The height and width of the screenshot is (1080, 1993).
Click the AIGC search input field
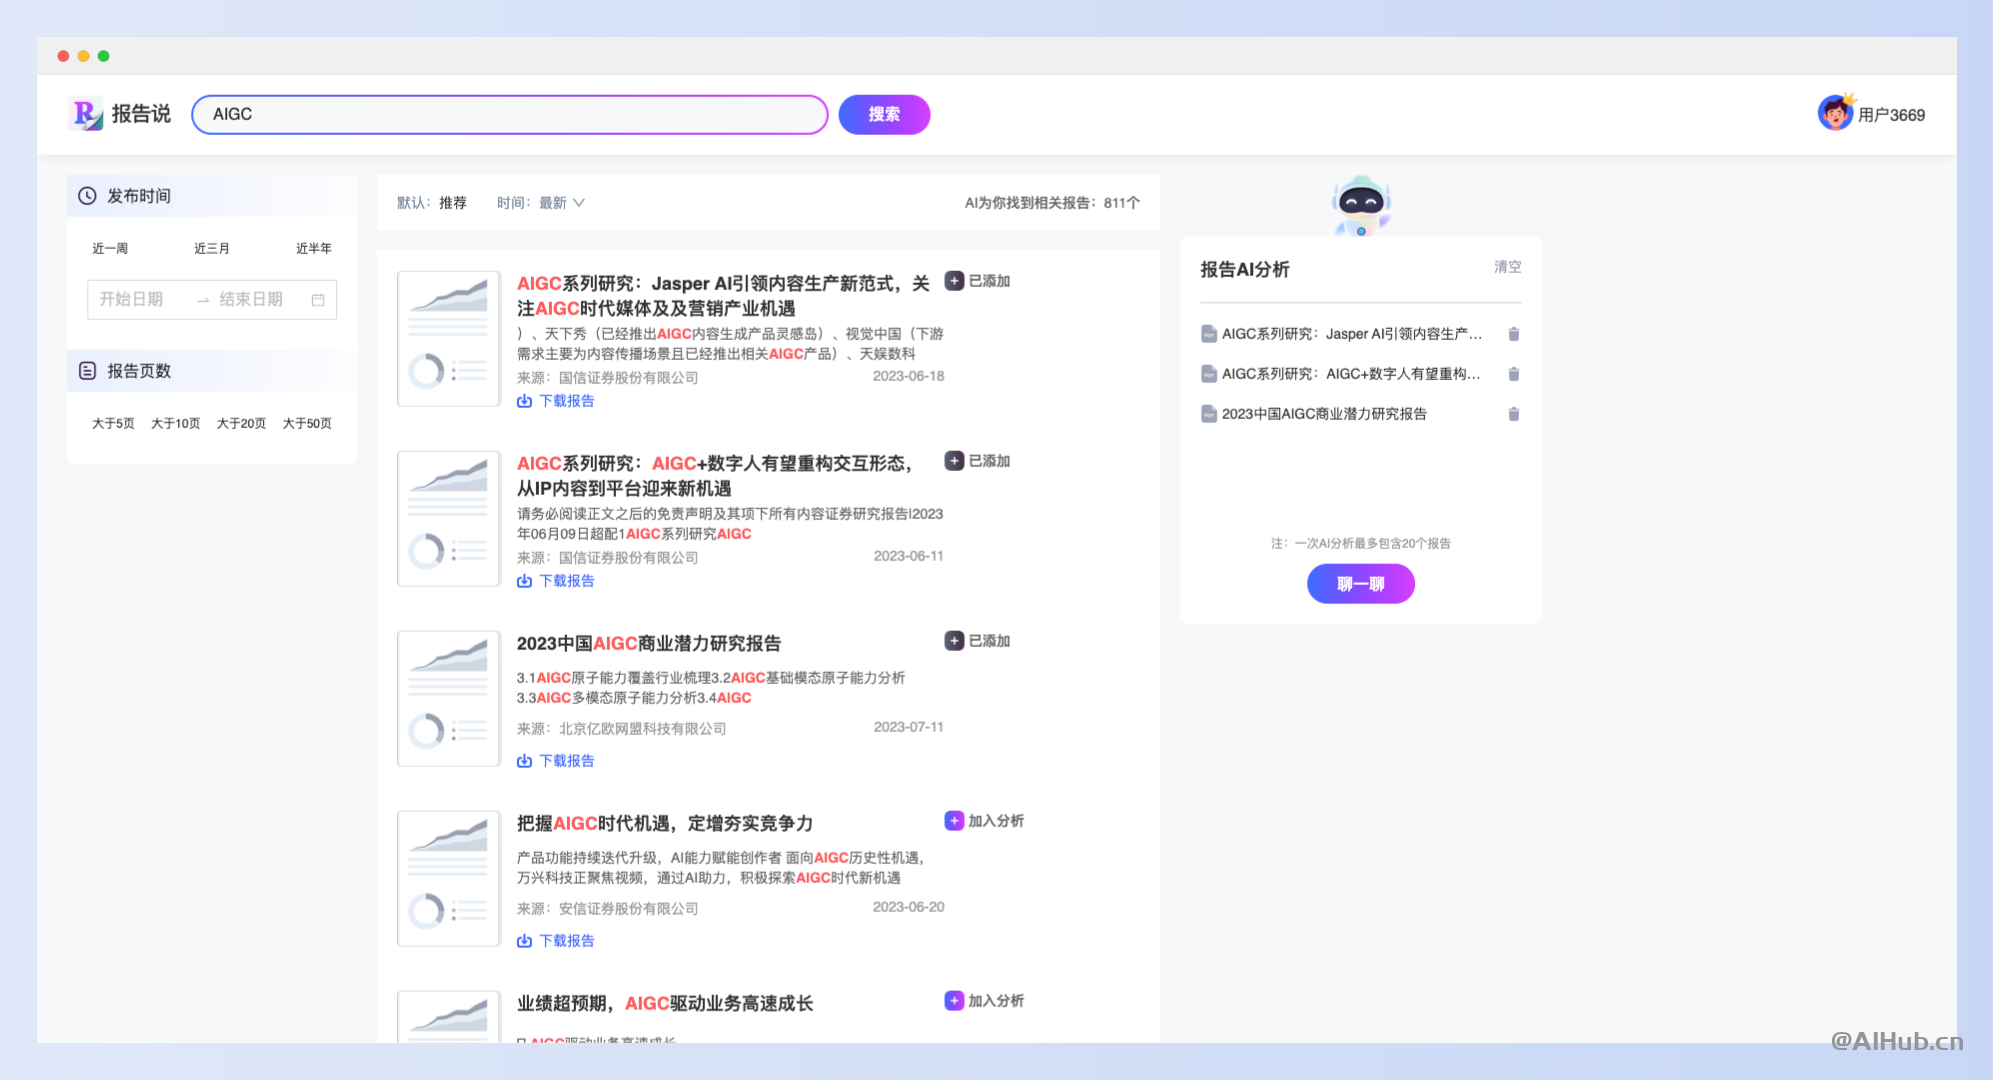tap(510, 114)
